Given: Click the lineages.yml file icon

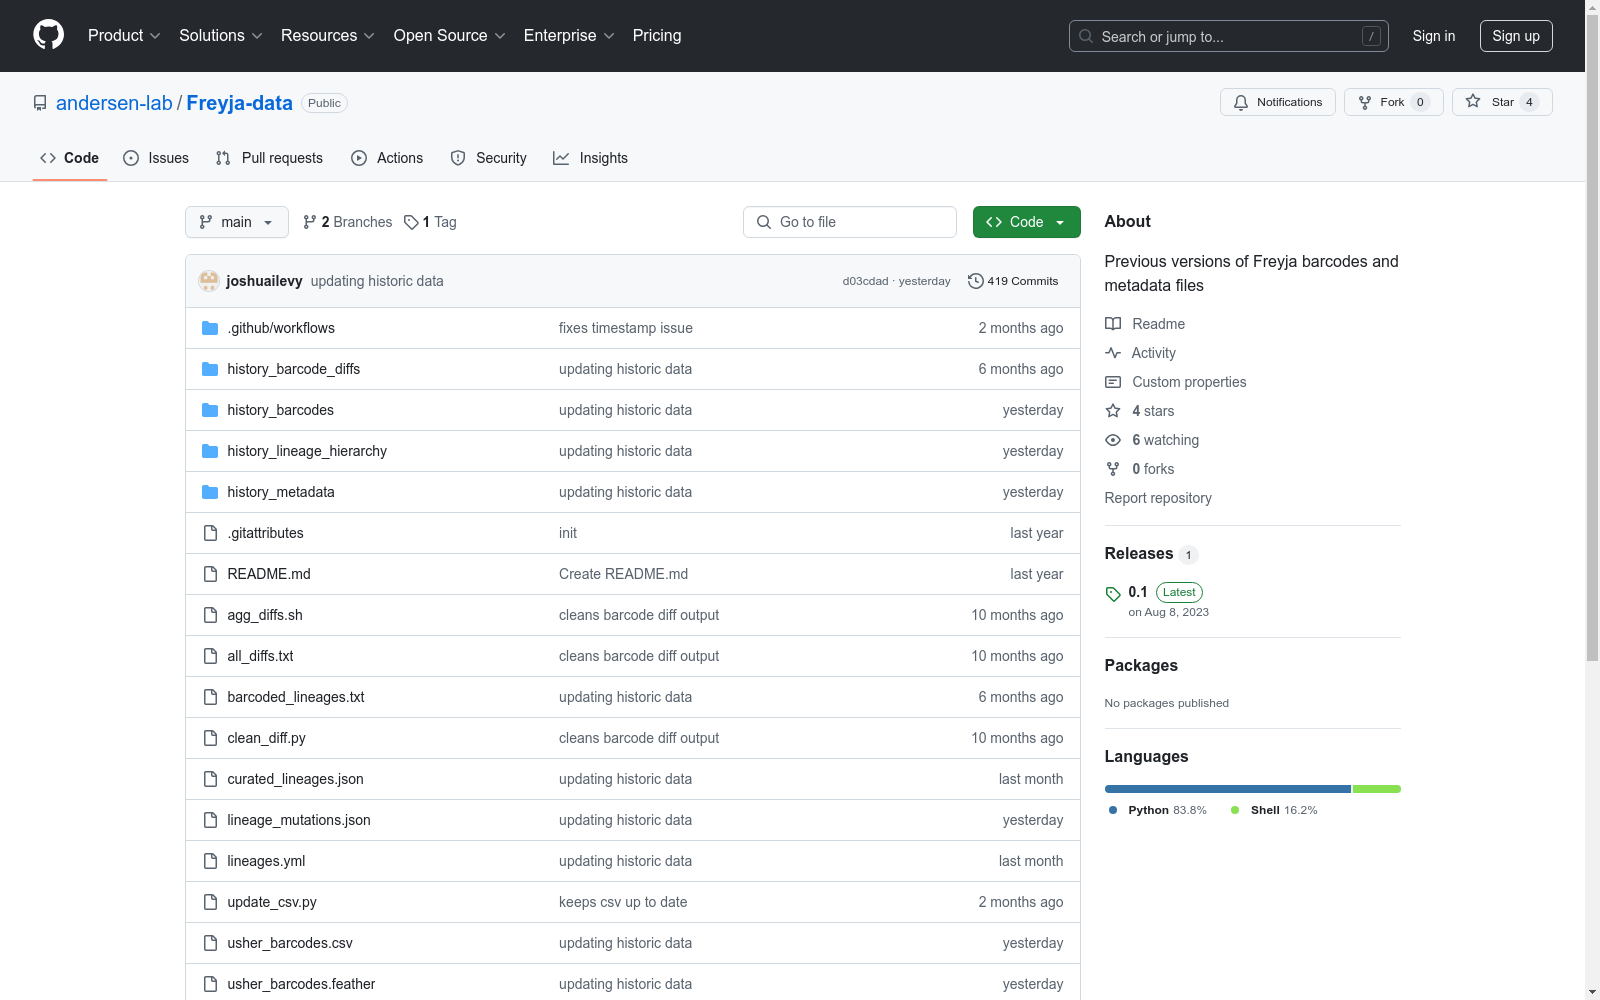Looking at the screenshot, I should click(x=210, y=861).
